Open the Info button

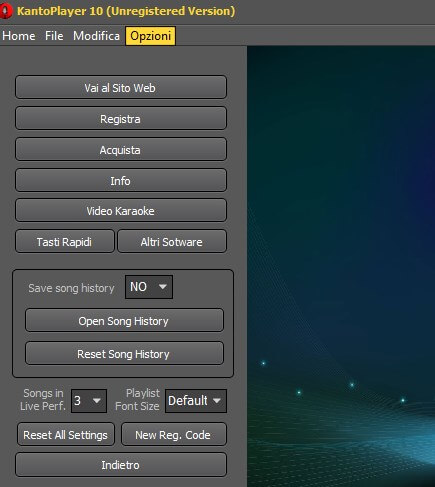click(121, 180)
